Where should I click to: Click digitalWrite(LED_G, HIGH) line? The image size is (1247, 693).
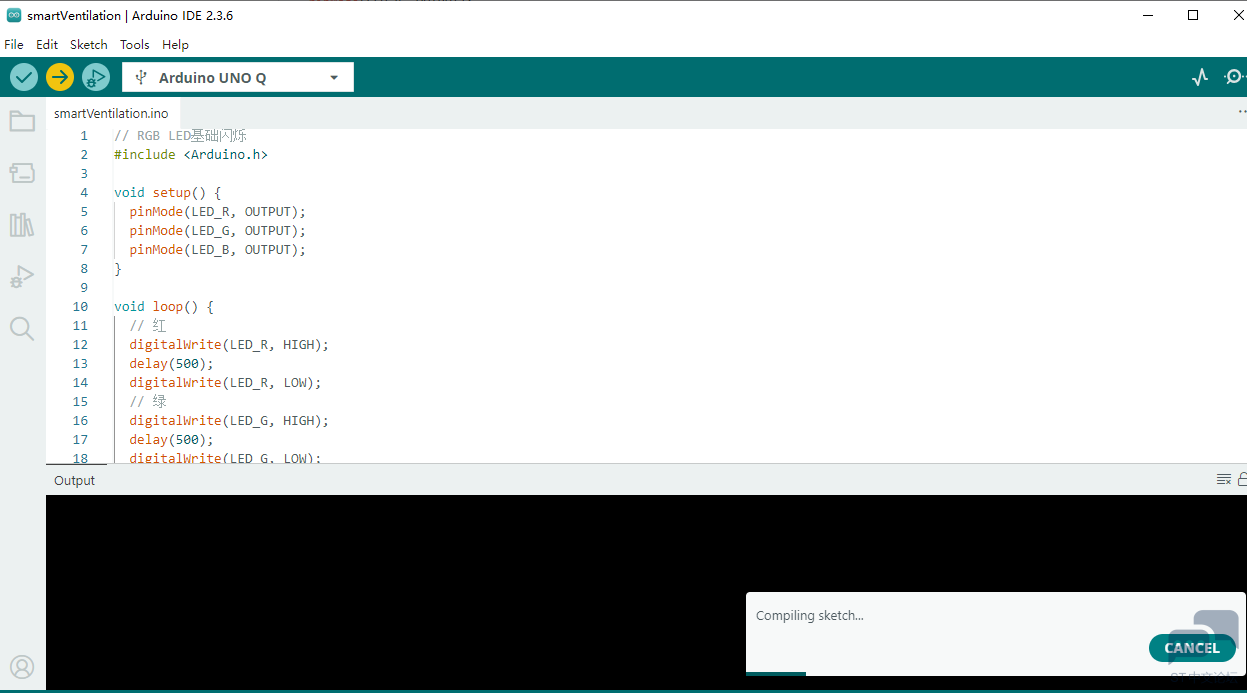click(229, 421)
